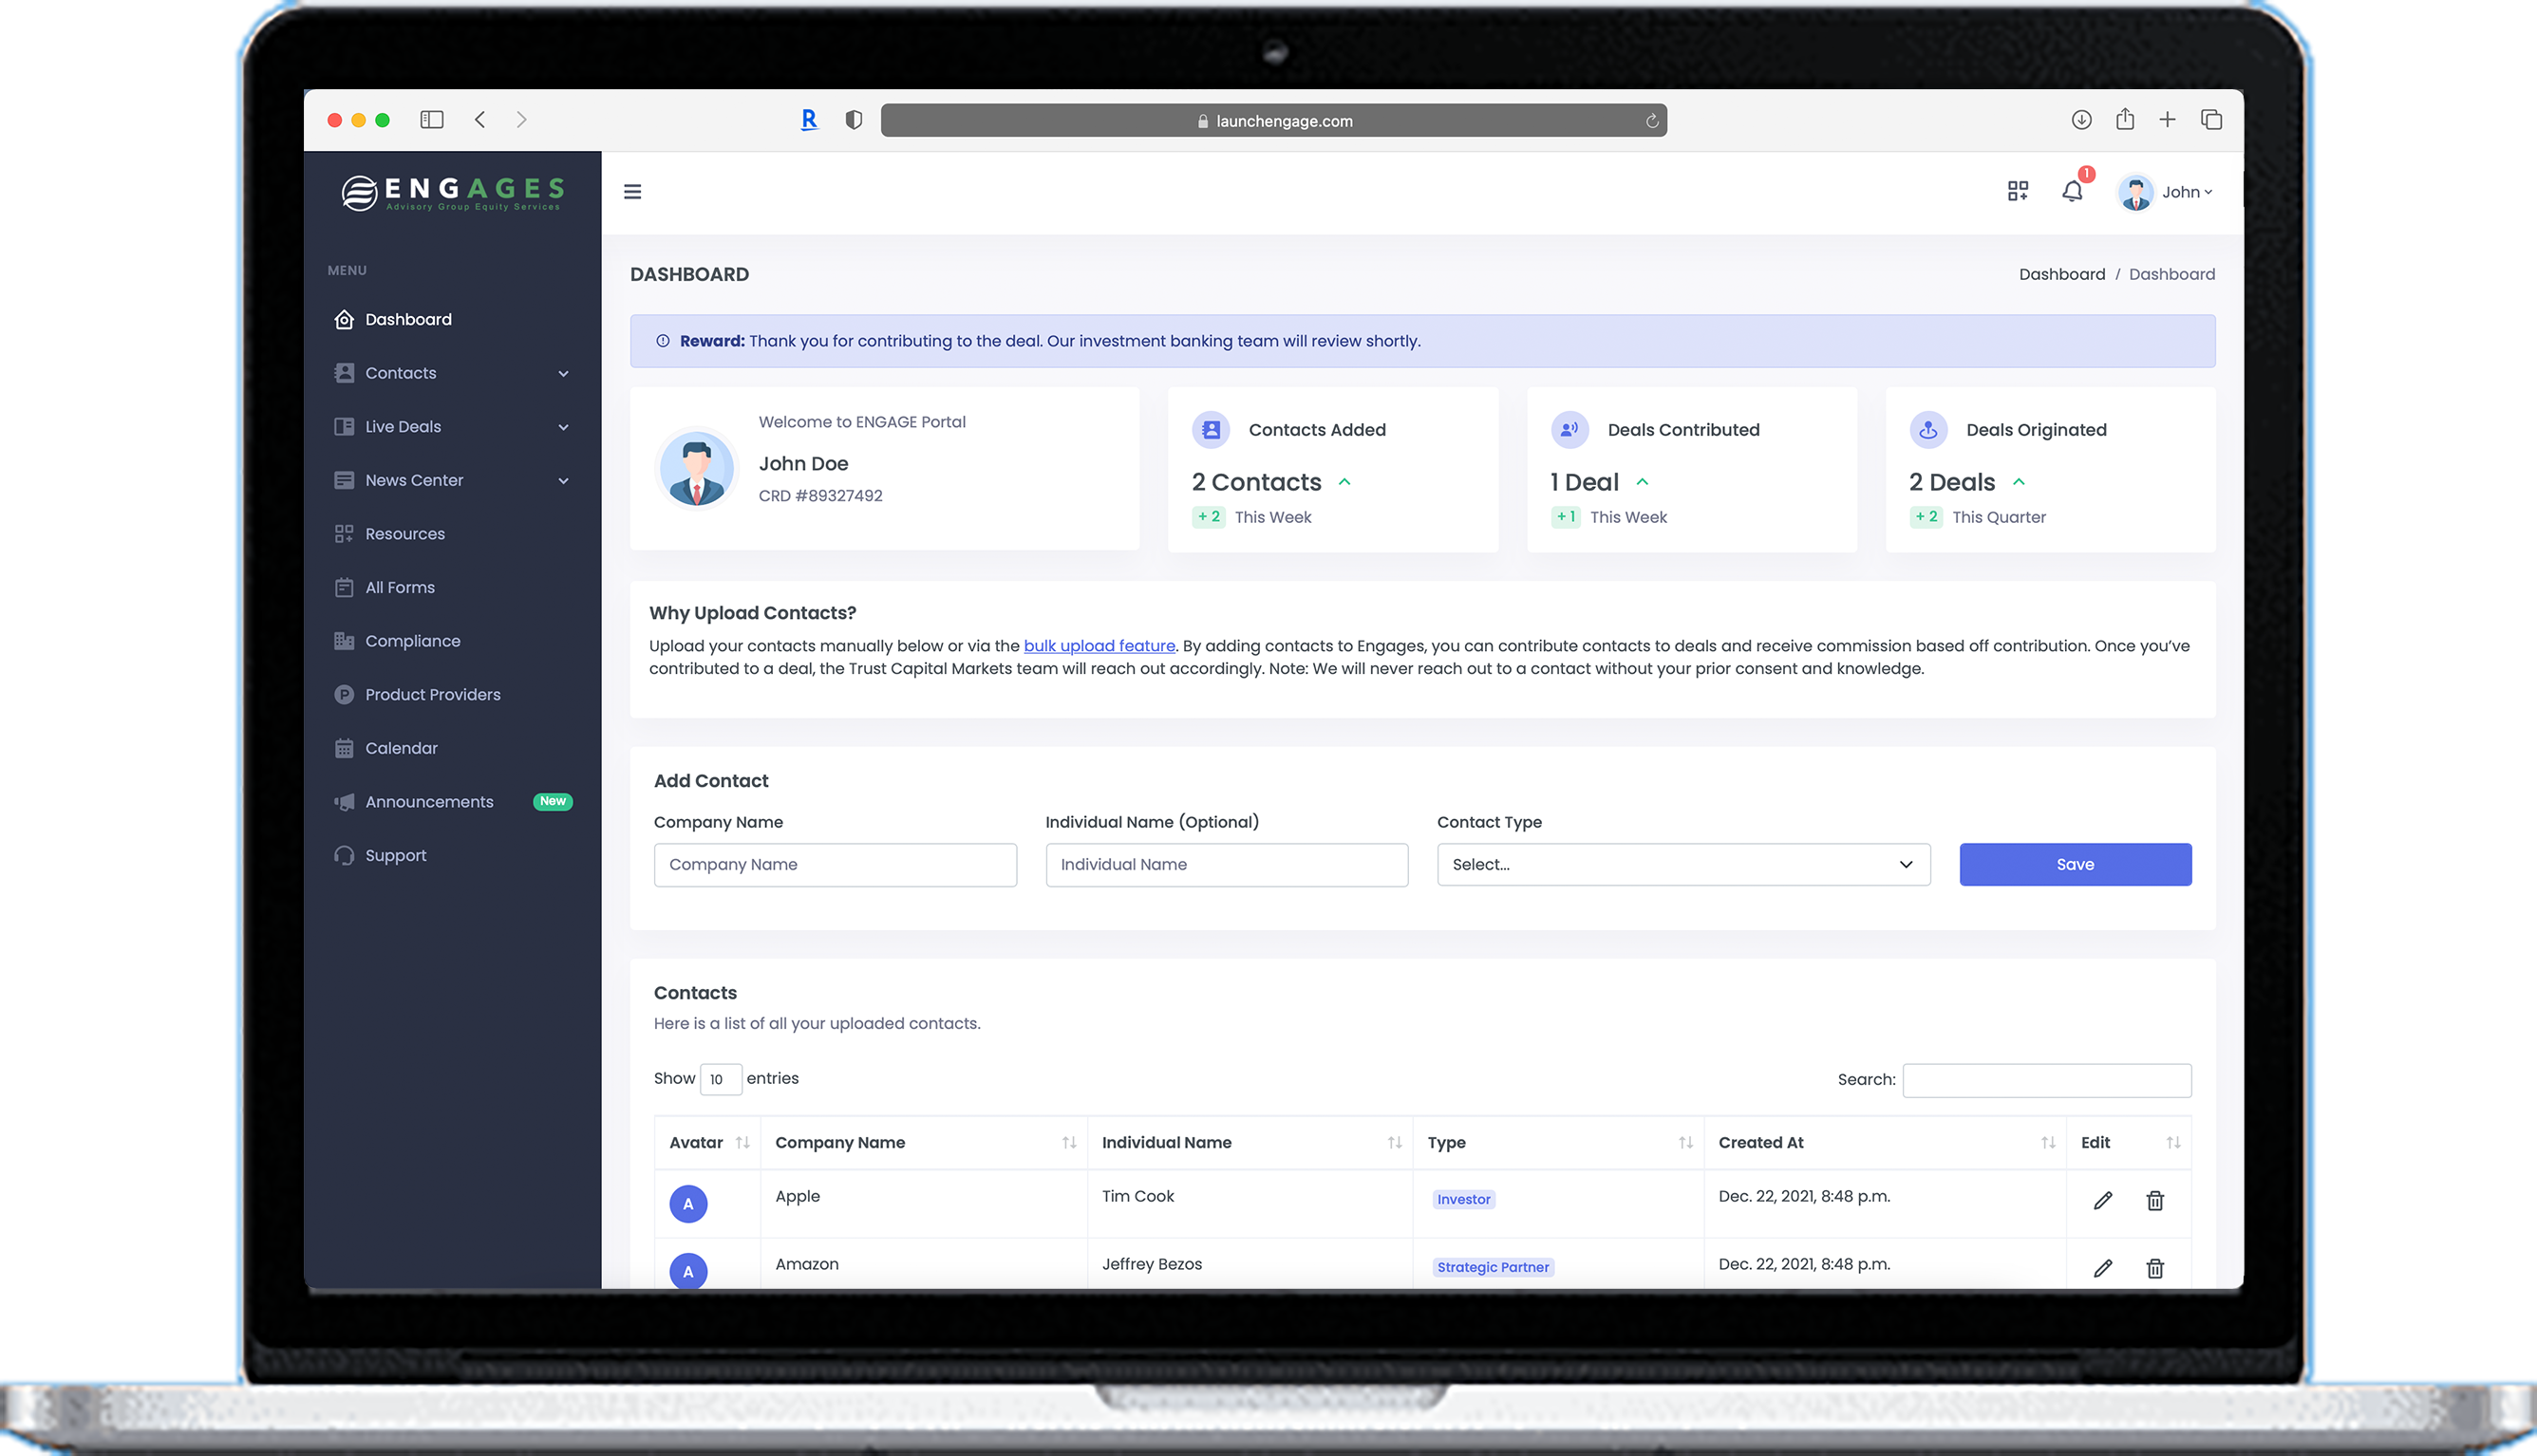Viewport: 2537px width, 1456px height.
Task: Toggle the Safari sidebar button
Action: pyautogui.click(x=432, y=120)
